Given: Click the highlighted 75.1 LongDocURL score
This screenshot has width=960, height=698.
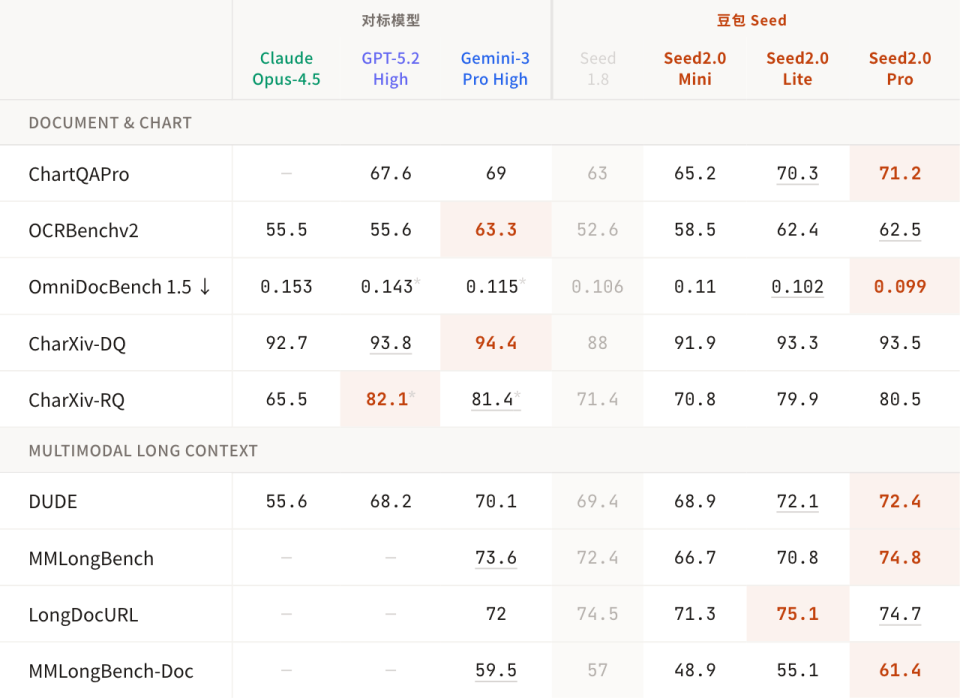Looking at the screenshot, I should (x=797, y=614).
